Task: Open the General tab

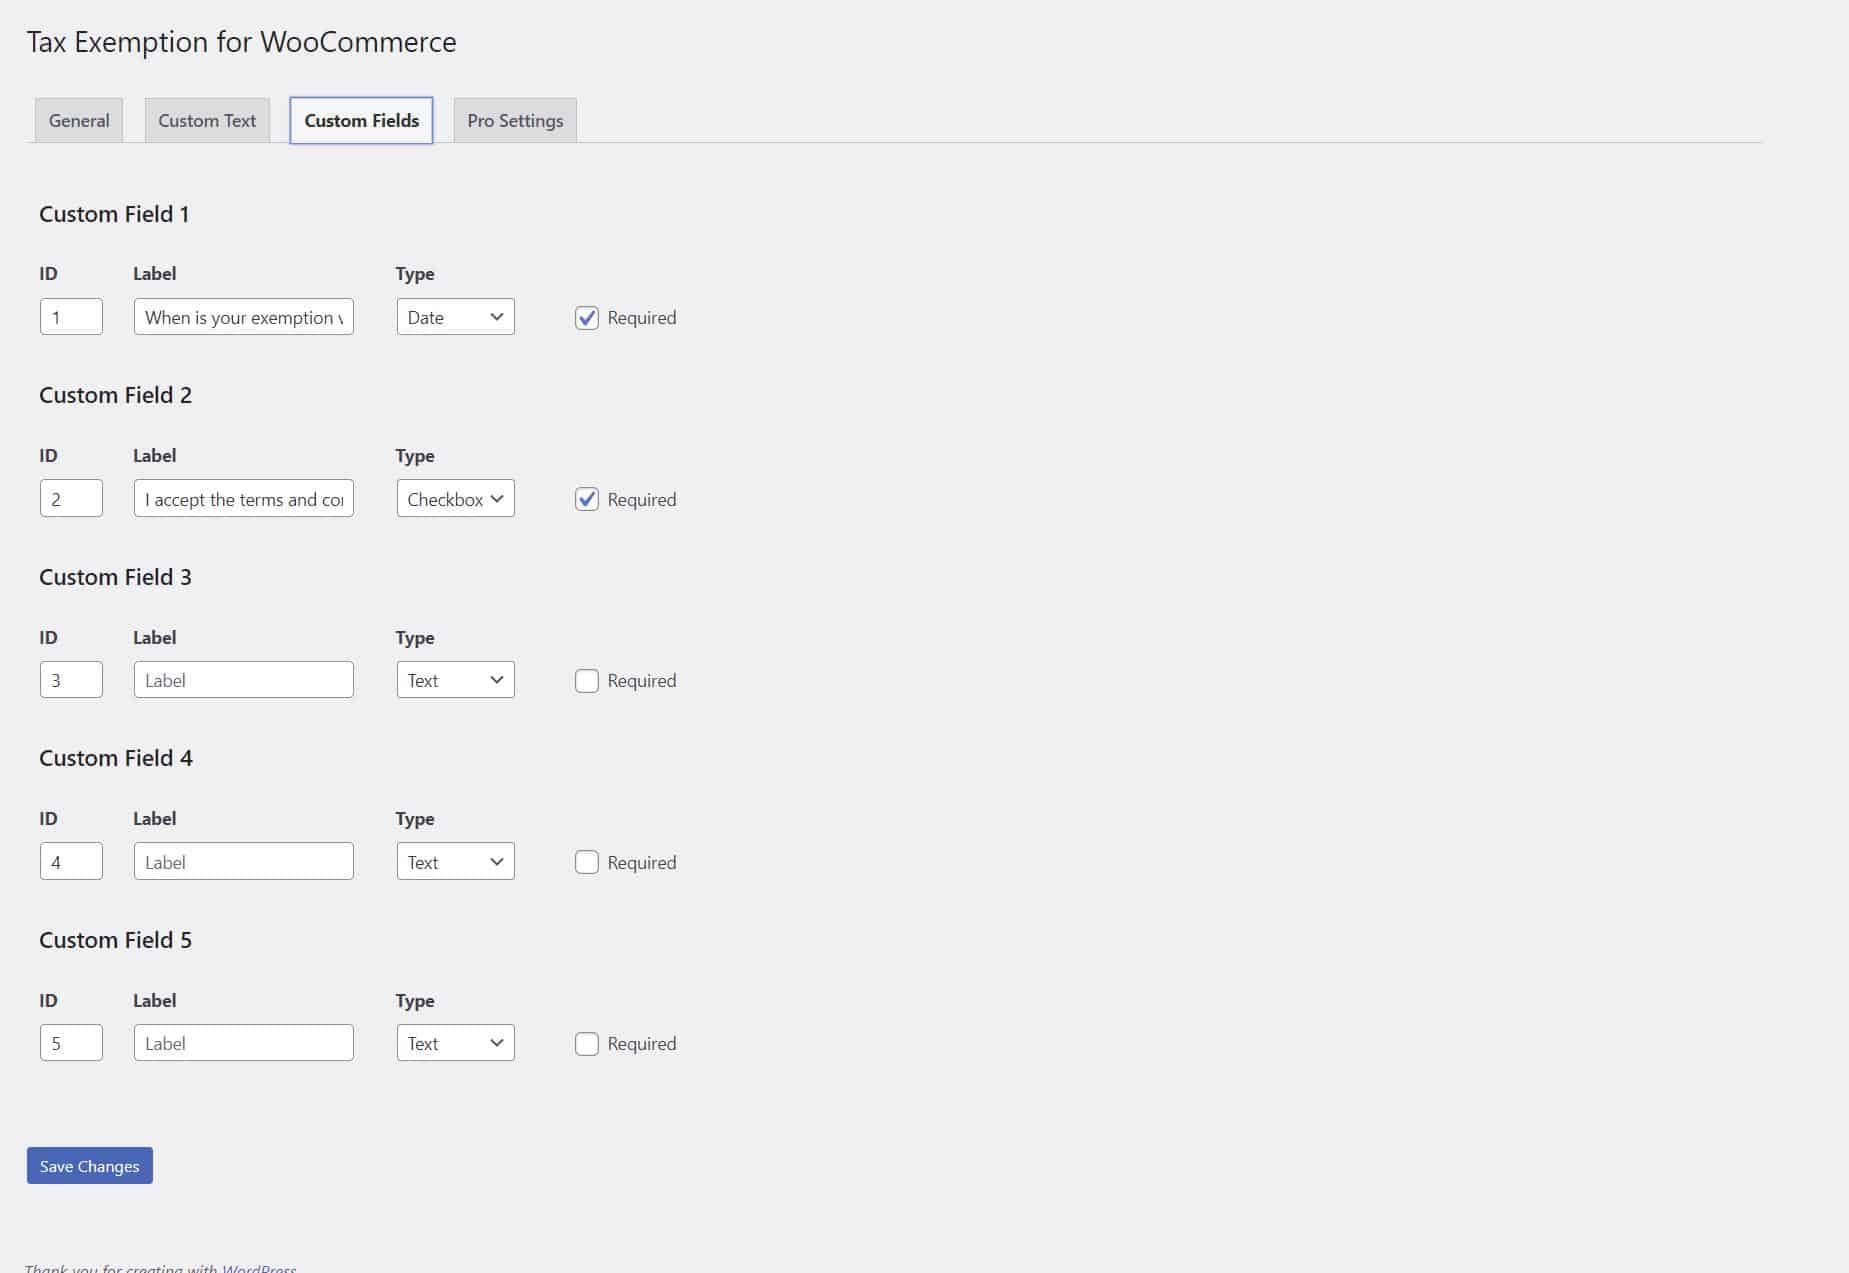Action: (79, 120)
